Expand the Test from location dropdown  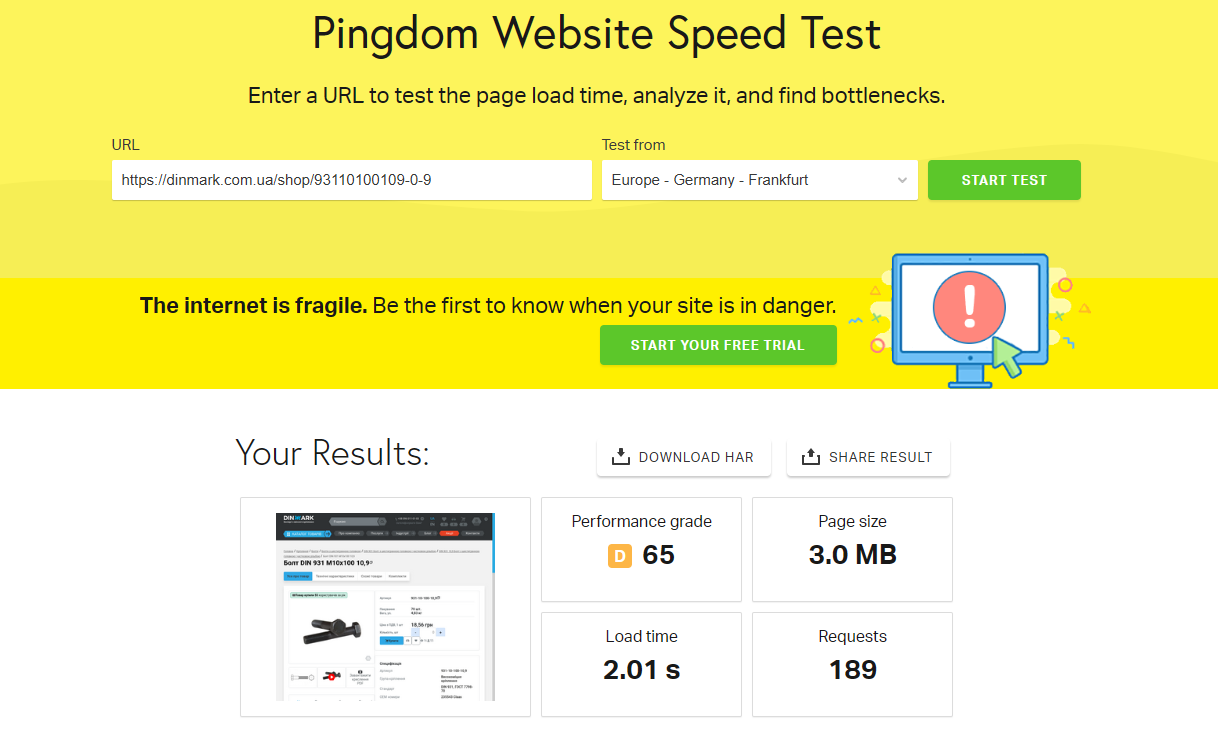coord(759,180)
